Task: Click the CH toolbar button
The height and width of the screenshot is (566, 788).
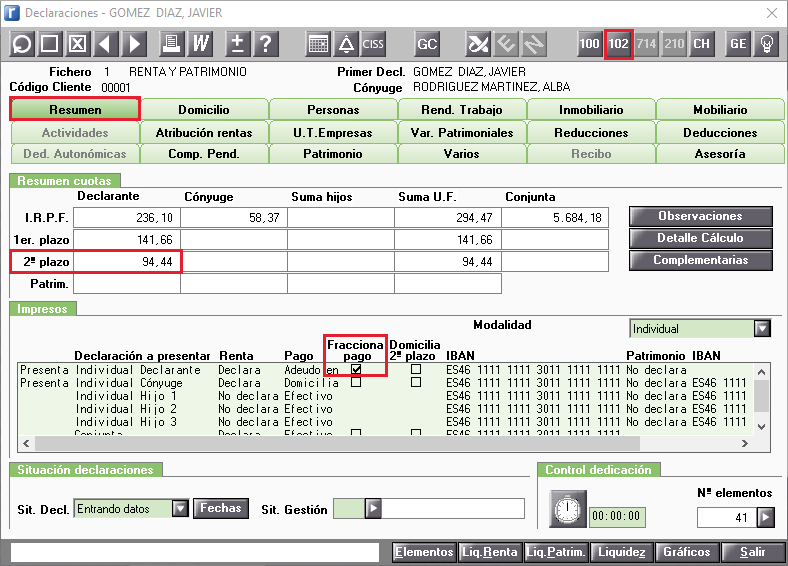Action: (702, 44)
